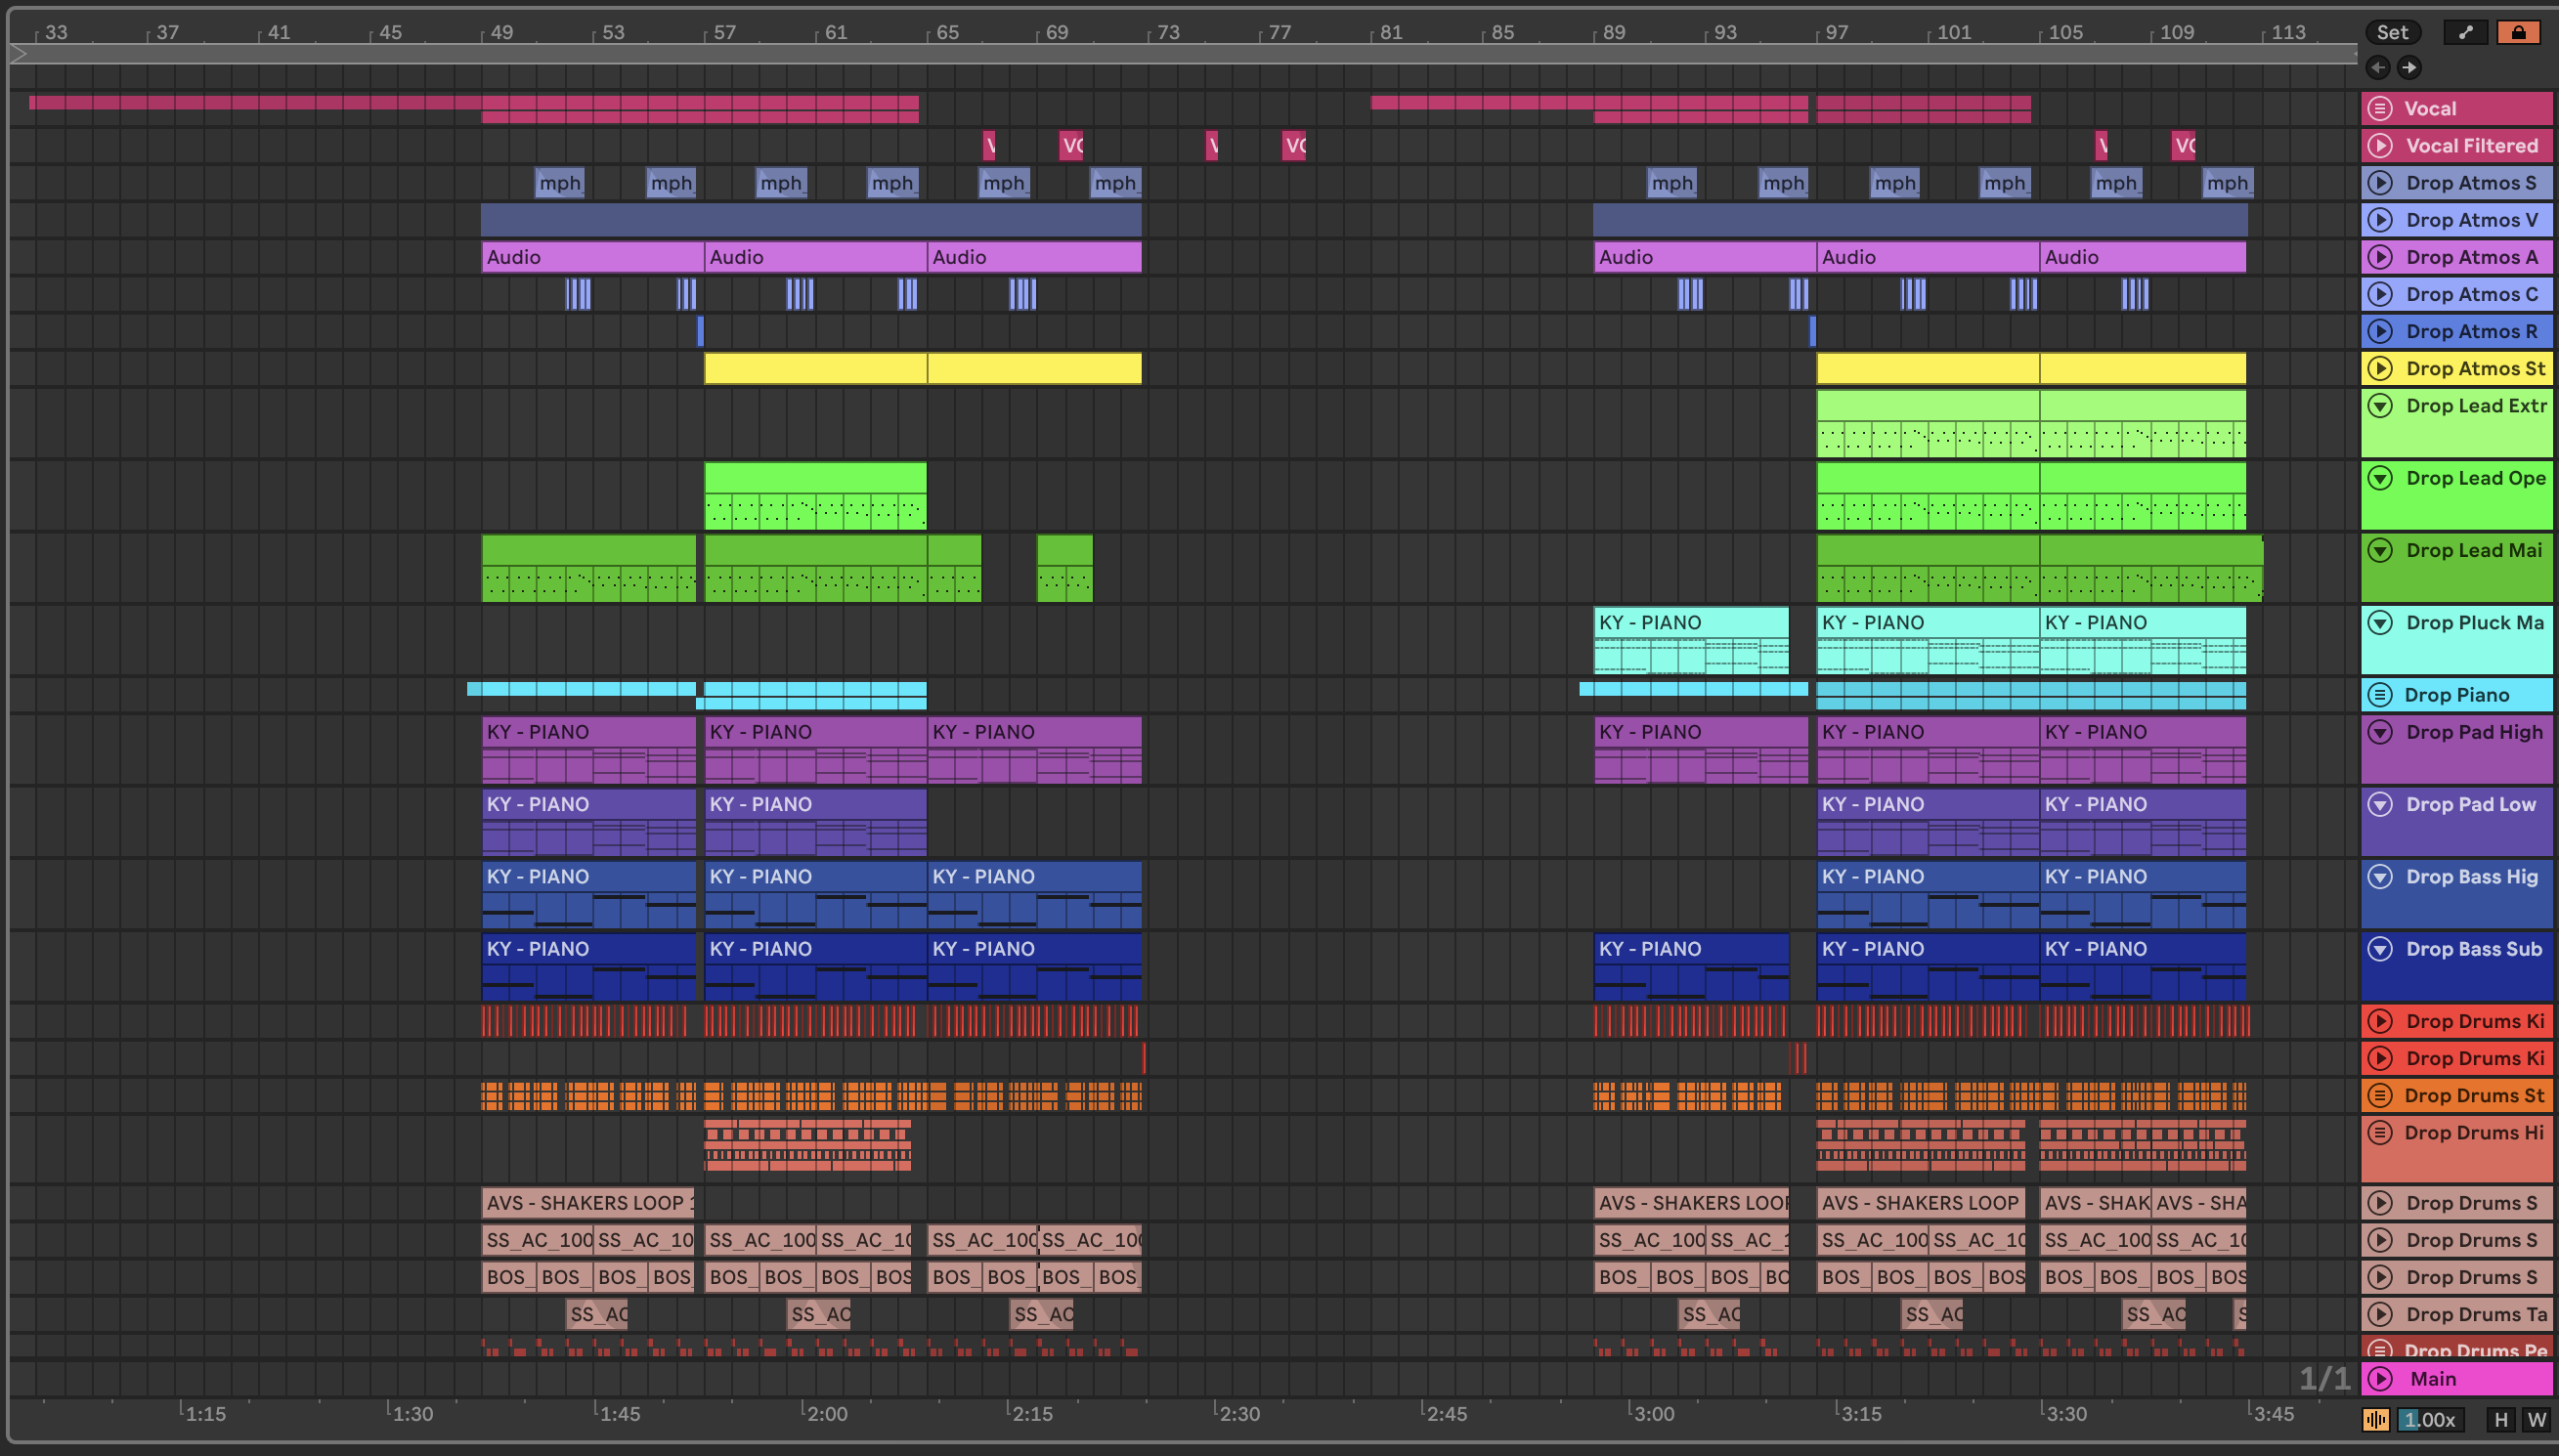
Task: Toggle the automation lock icon
Action: point(2518,32)
